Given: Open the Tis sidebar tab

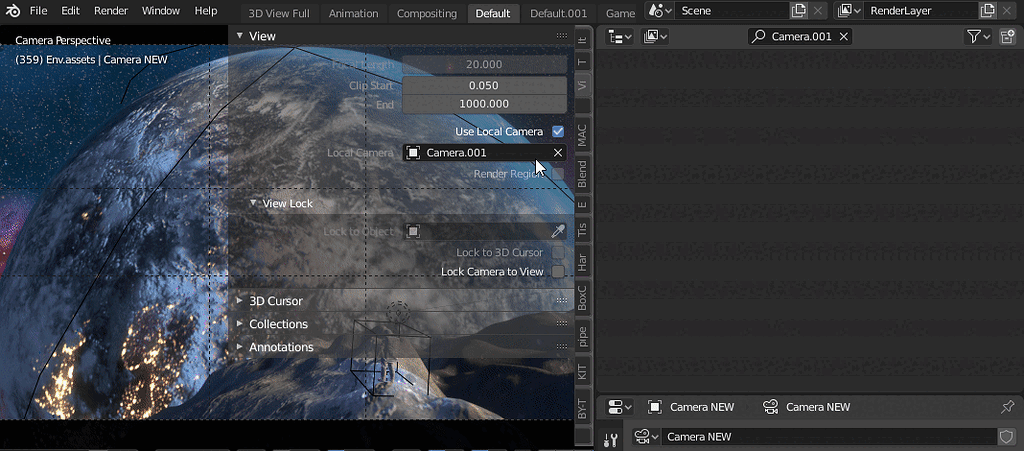Looking at the screenshot, I should pyautogui.click(x=583, y=230).
